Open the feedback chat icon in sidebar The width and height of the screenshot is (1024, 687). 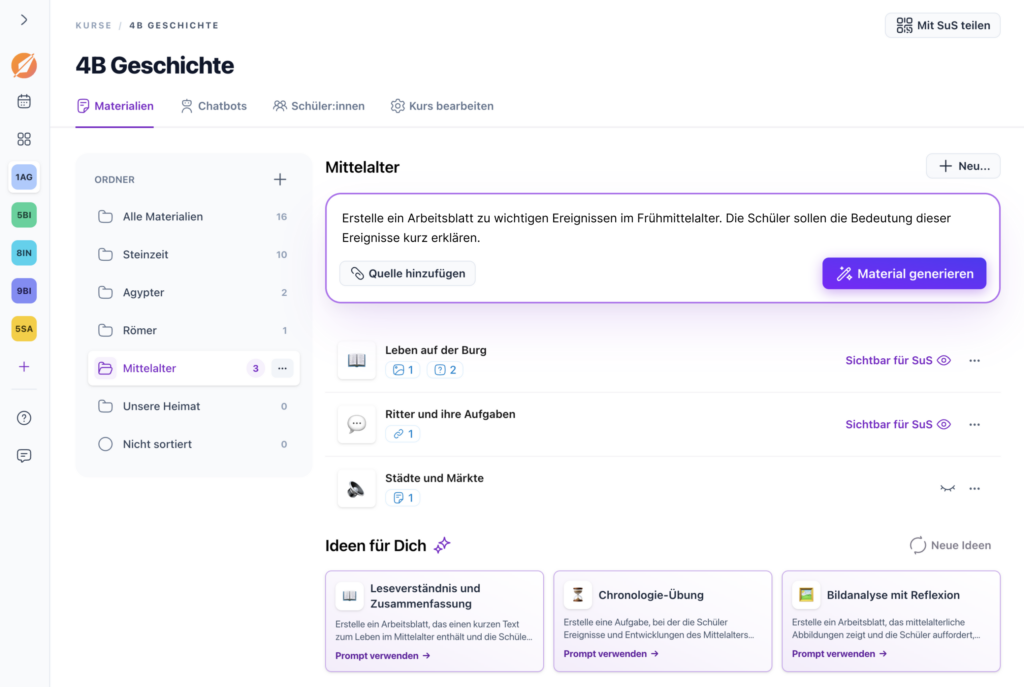click(24, 456)
